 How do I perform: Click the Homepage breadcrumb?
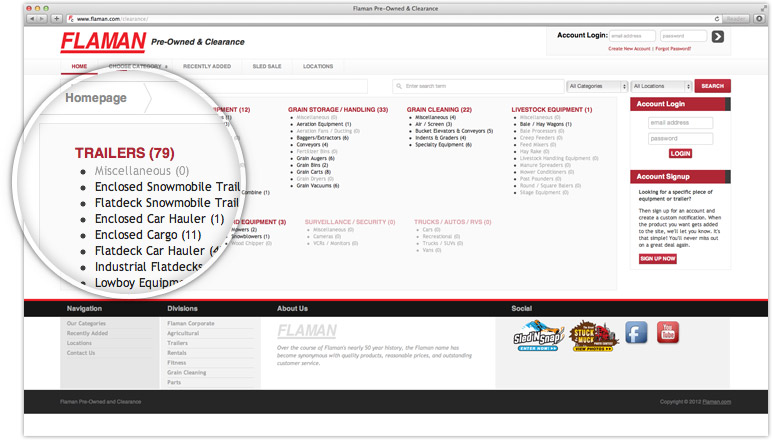(96, 98)
